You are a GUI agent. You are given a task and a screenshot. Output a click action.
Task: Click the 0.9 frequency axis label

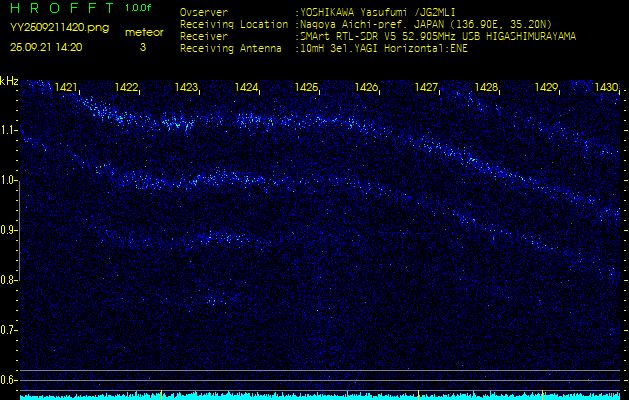10,230
